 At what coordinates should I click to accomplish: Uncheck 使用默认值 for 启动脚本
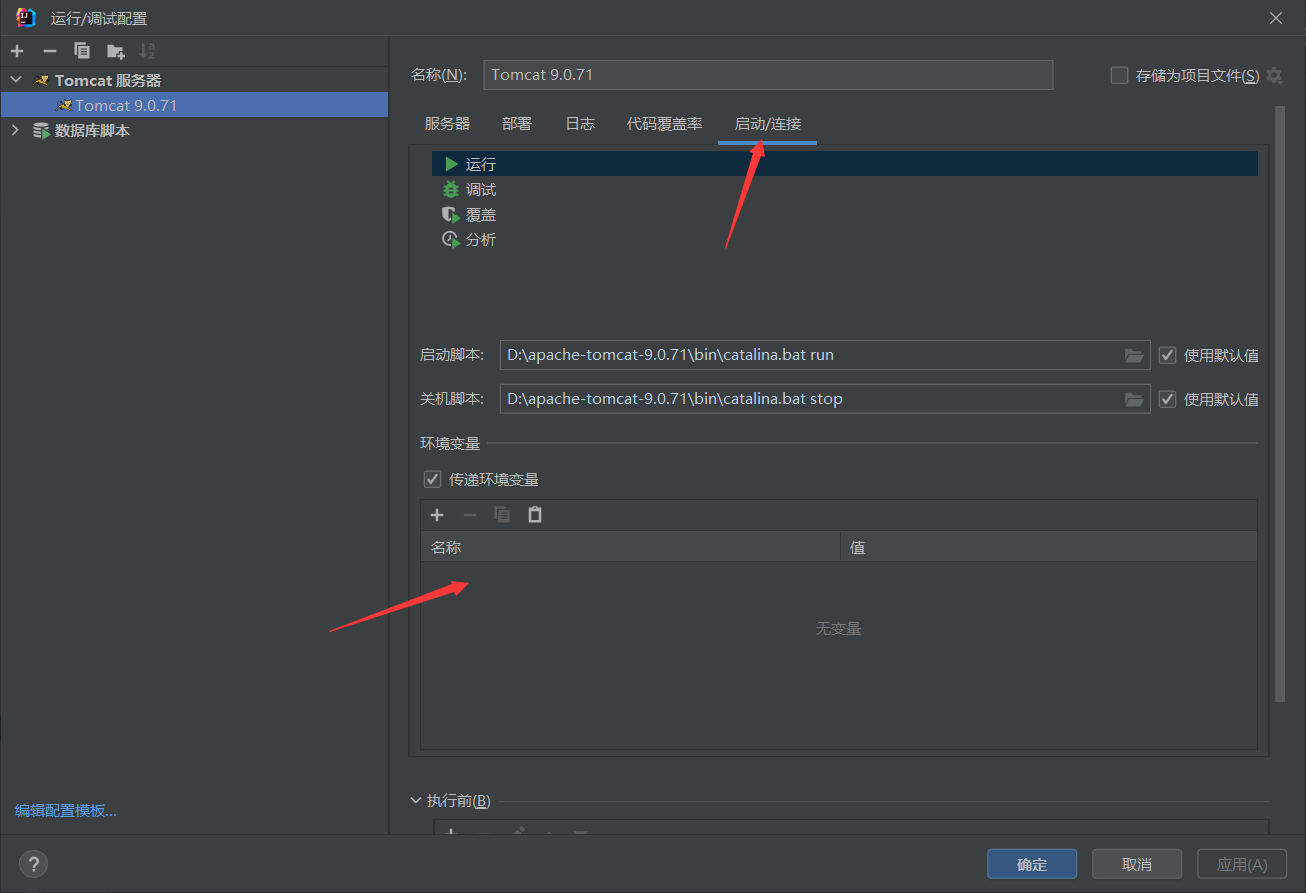point(1167,355)
